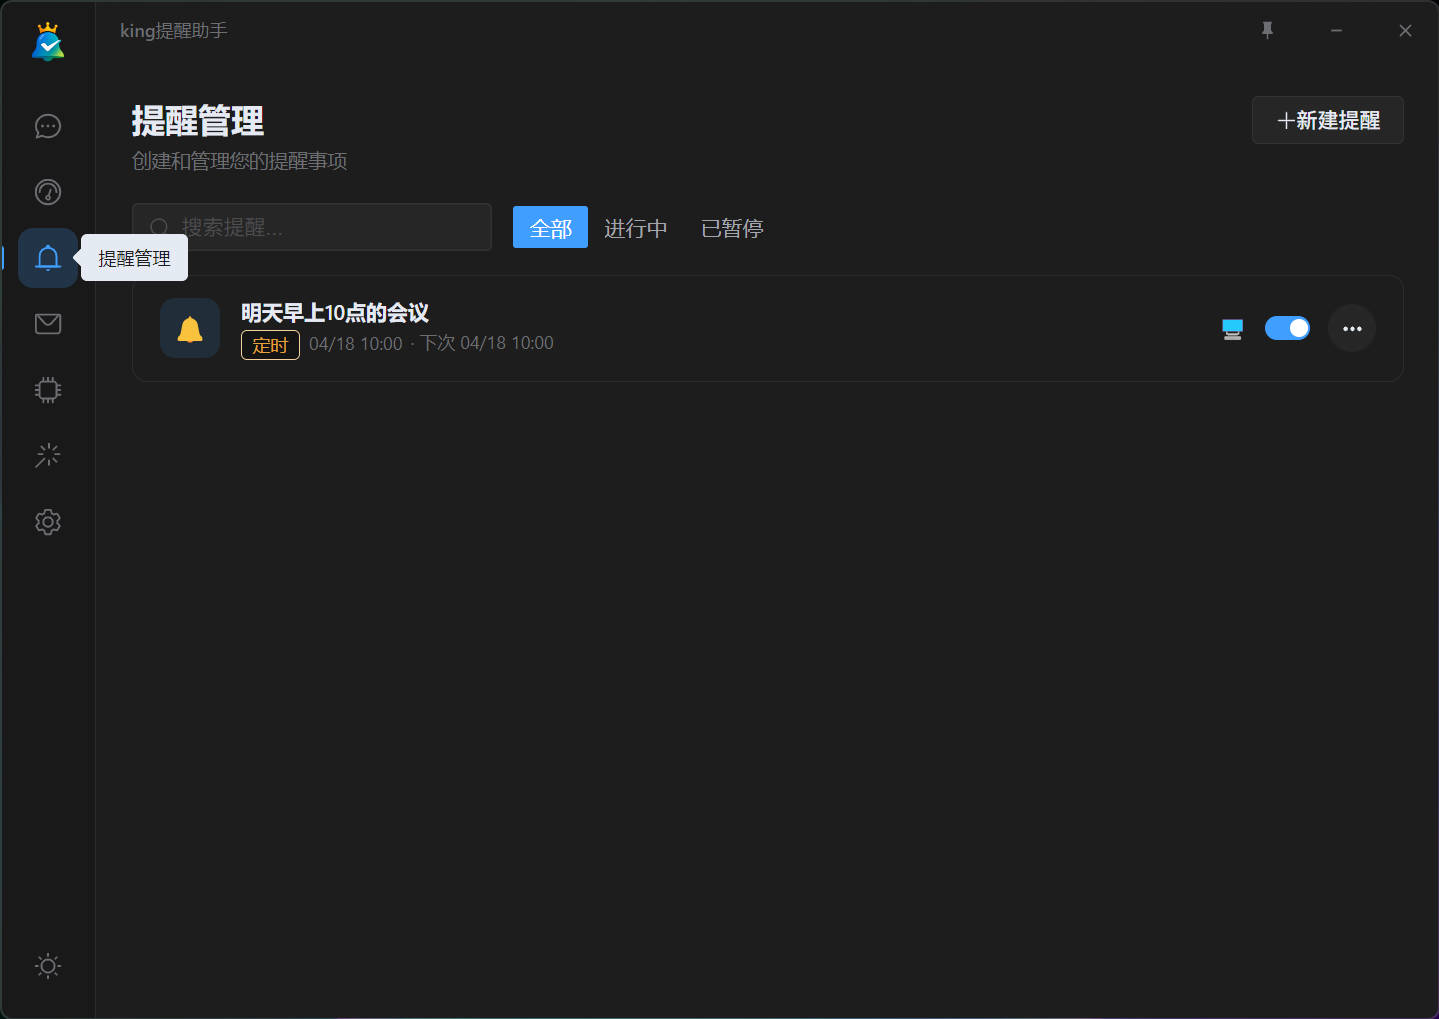Image resolution: width=1439 pixels, height=1019 pixels.
Task: Open the AI sparkle feature in sidebar
Action: (47, 455)
